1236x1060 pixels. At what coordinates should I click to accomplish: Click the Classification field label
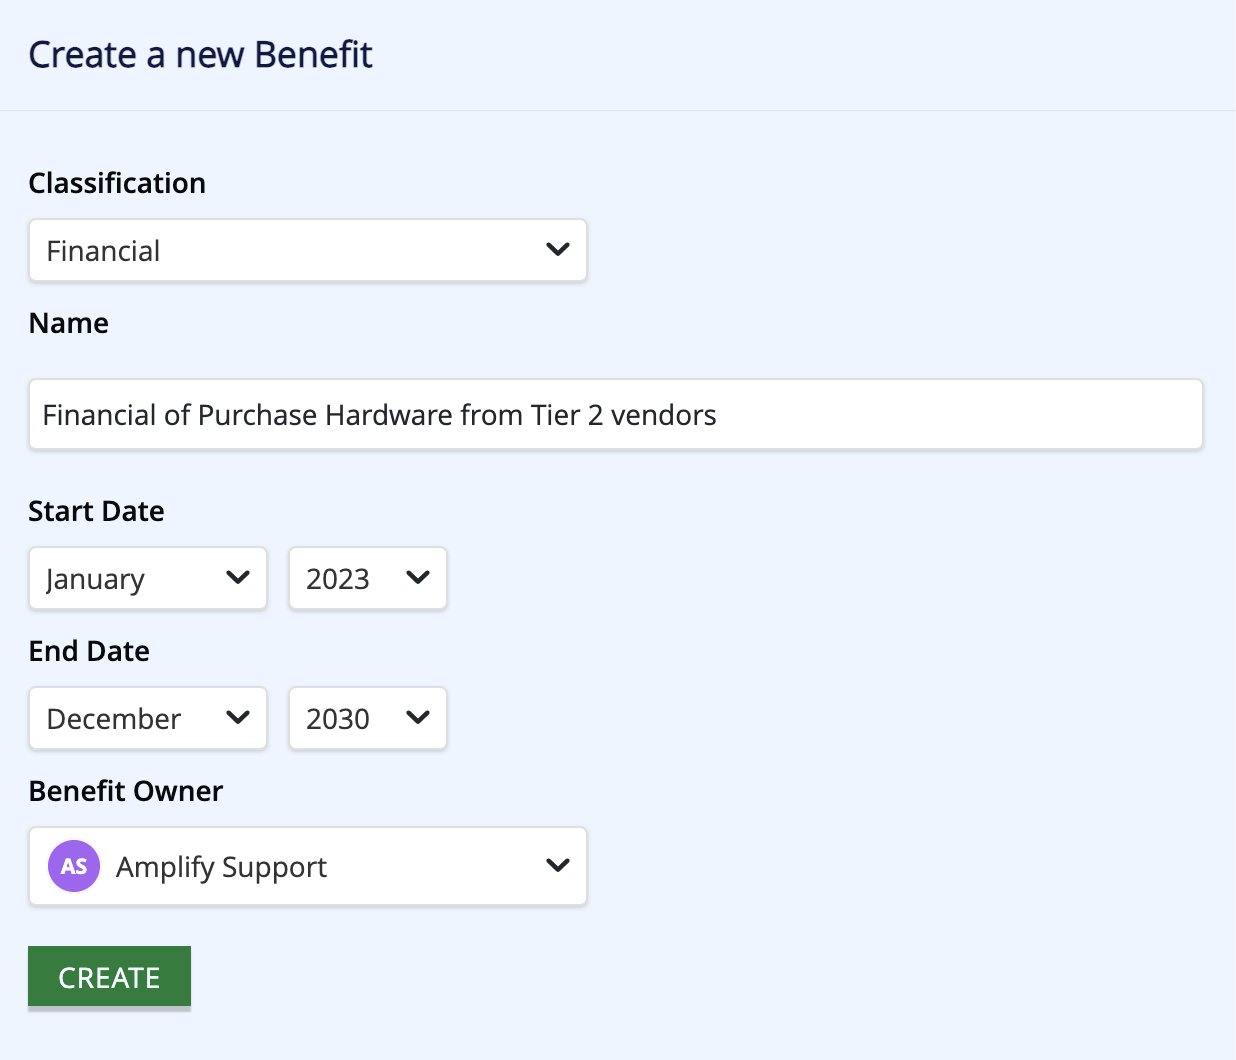pos(117,183)
